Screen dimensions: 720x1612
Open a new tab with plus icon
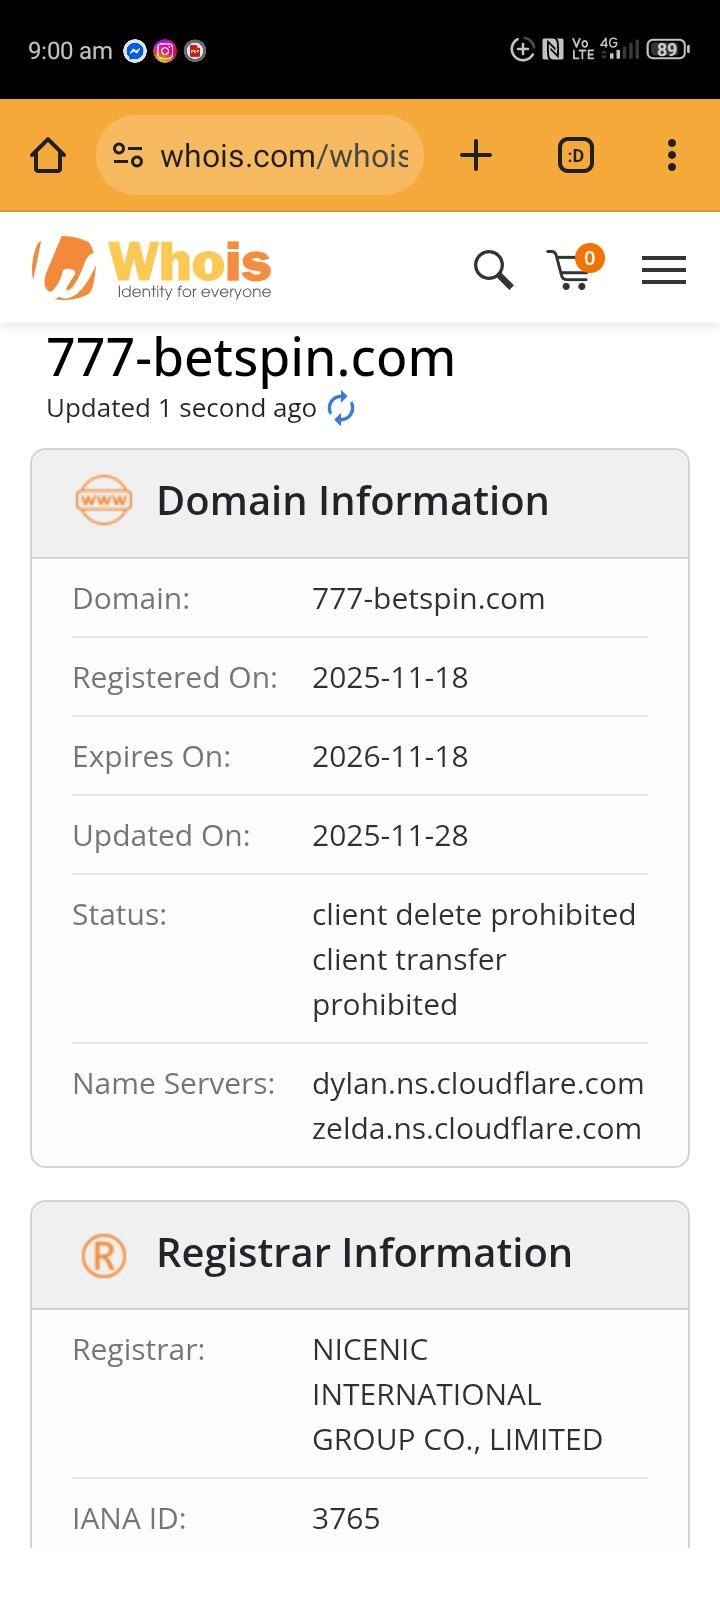point(476,155)
